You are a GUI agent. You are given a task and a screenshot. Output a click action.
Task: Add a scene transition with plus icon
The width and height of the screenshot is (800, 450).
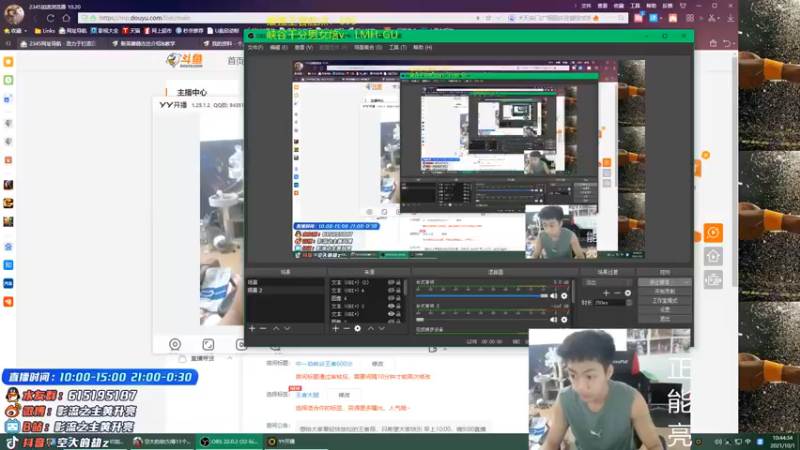[x=606, y=293]
